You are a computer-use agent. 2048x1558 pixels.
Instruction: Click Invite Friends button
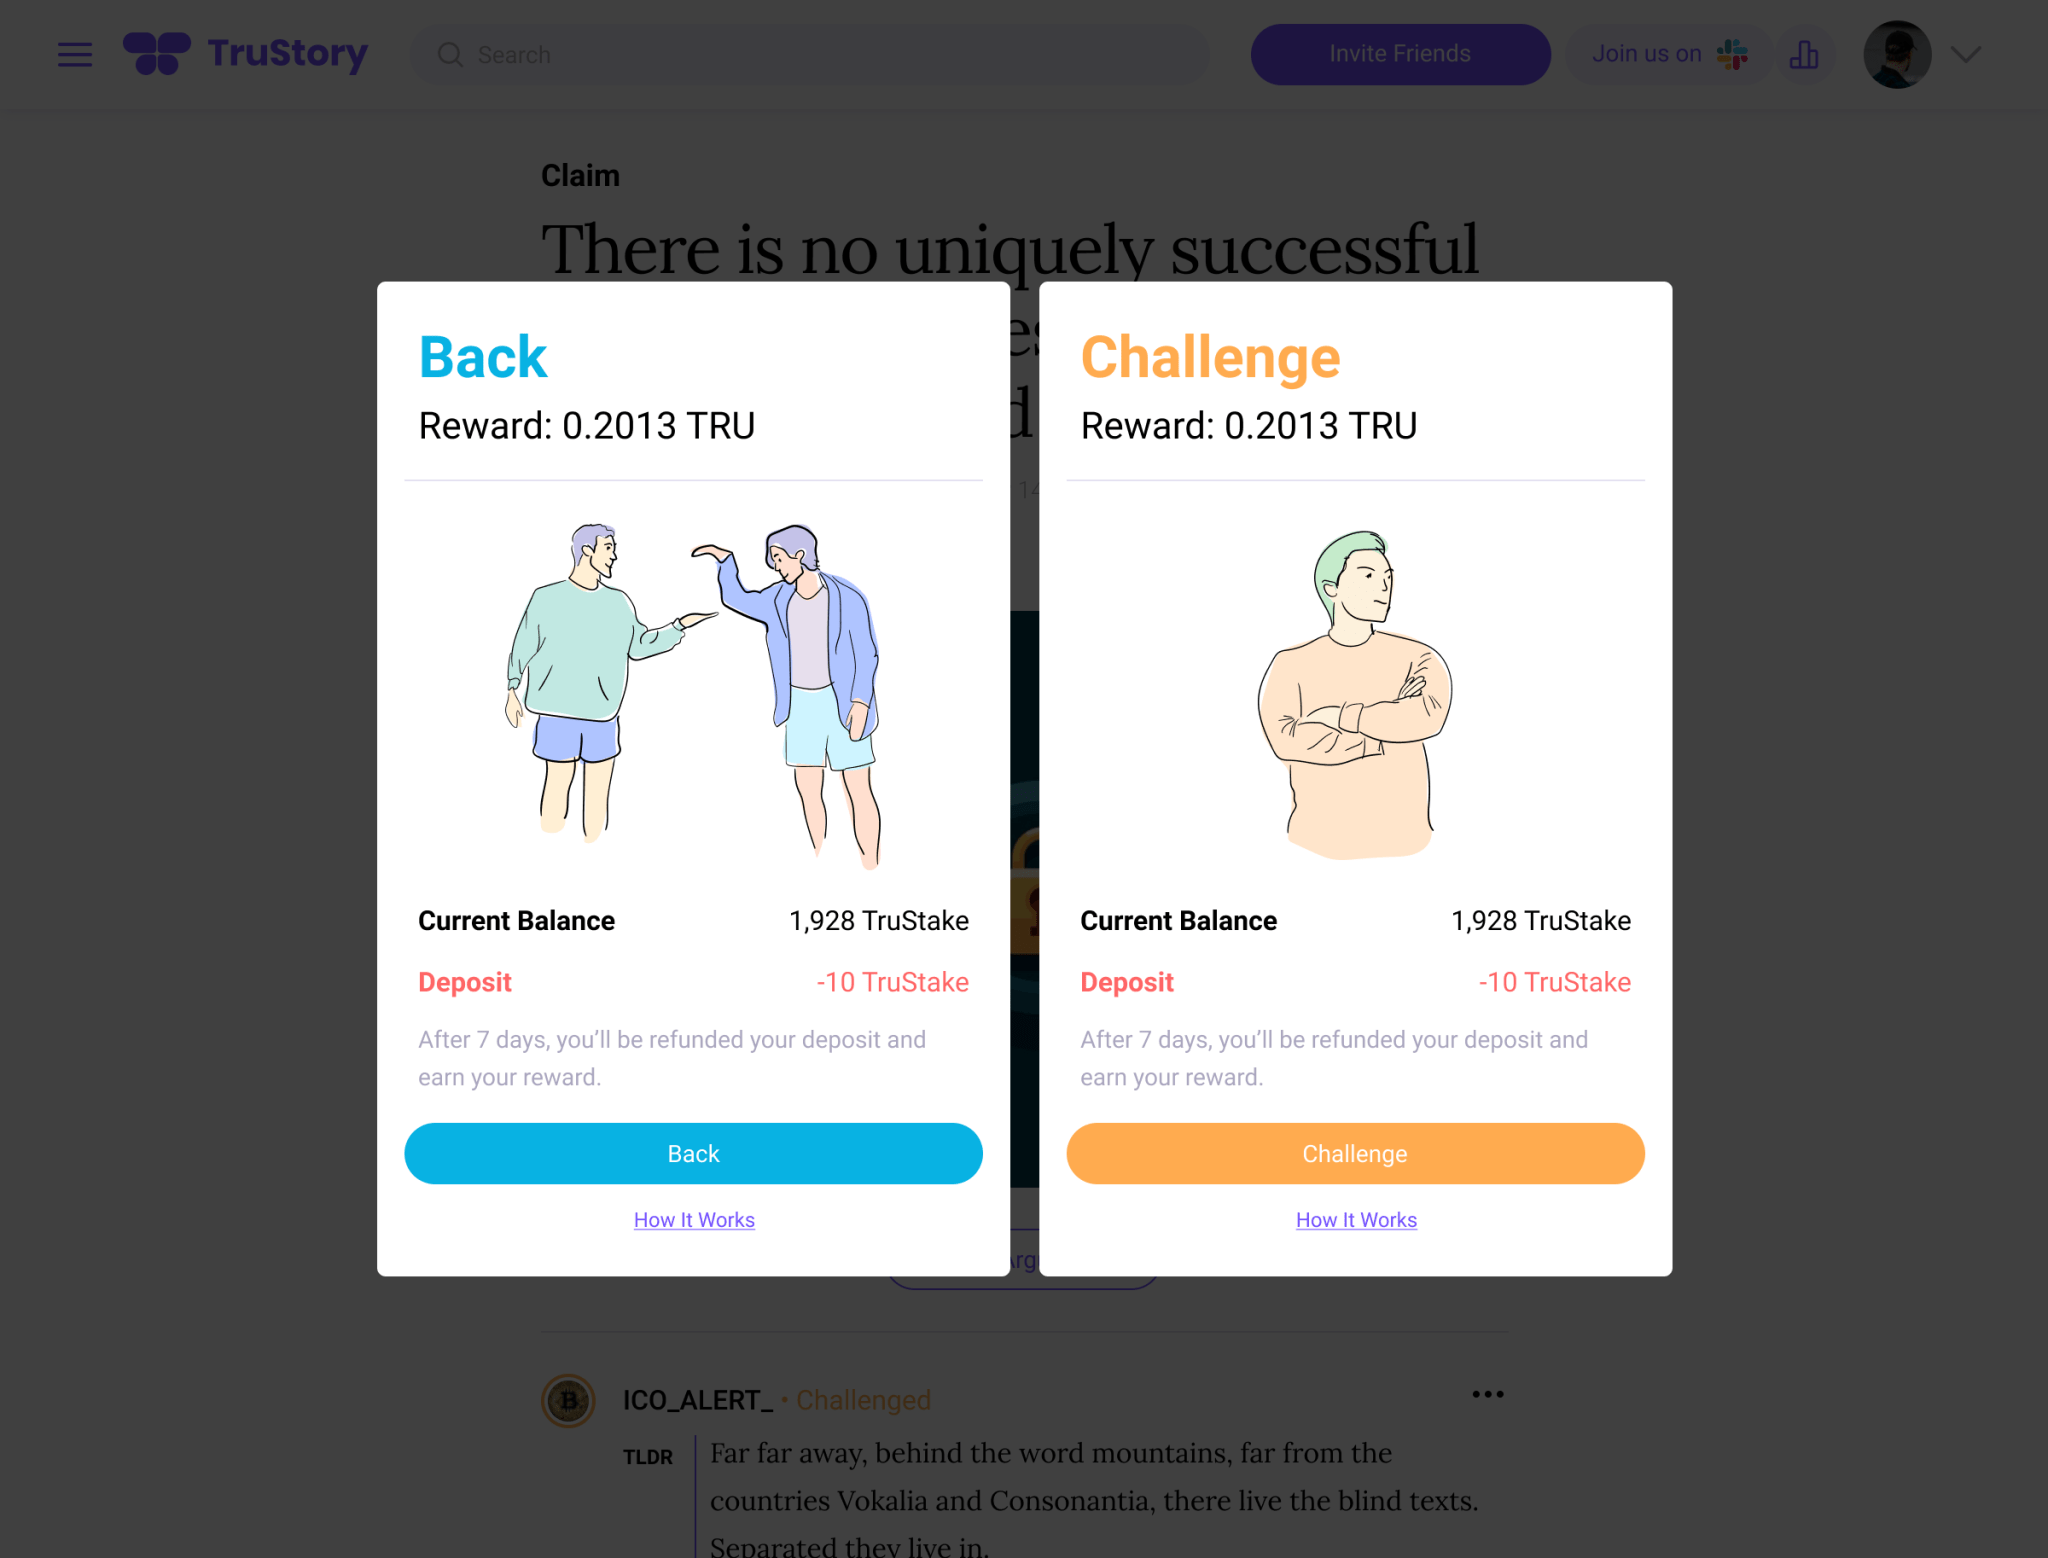(1400, 54)
